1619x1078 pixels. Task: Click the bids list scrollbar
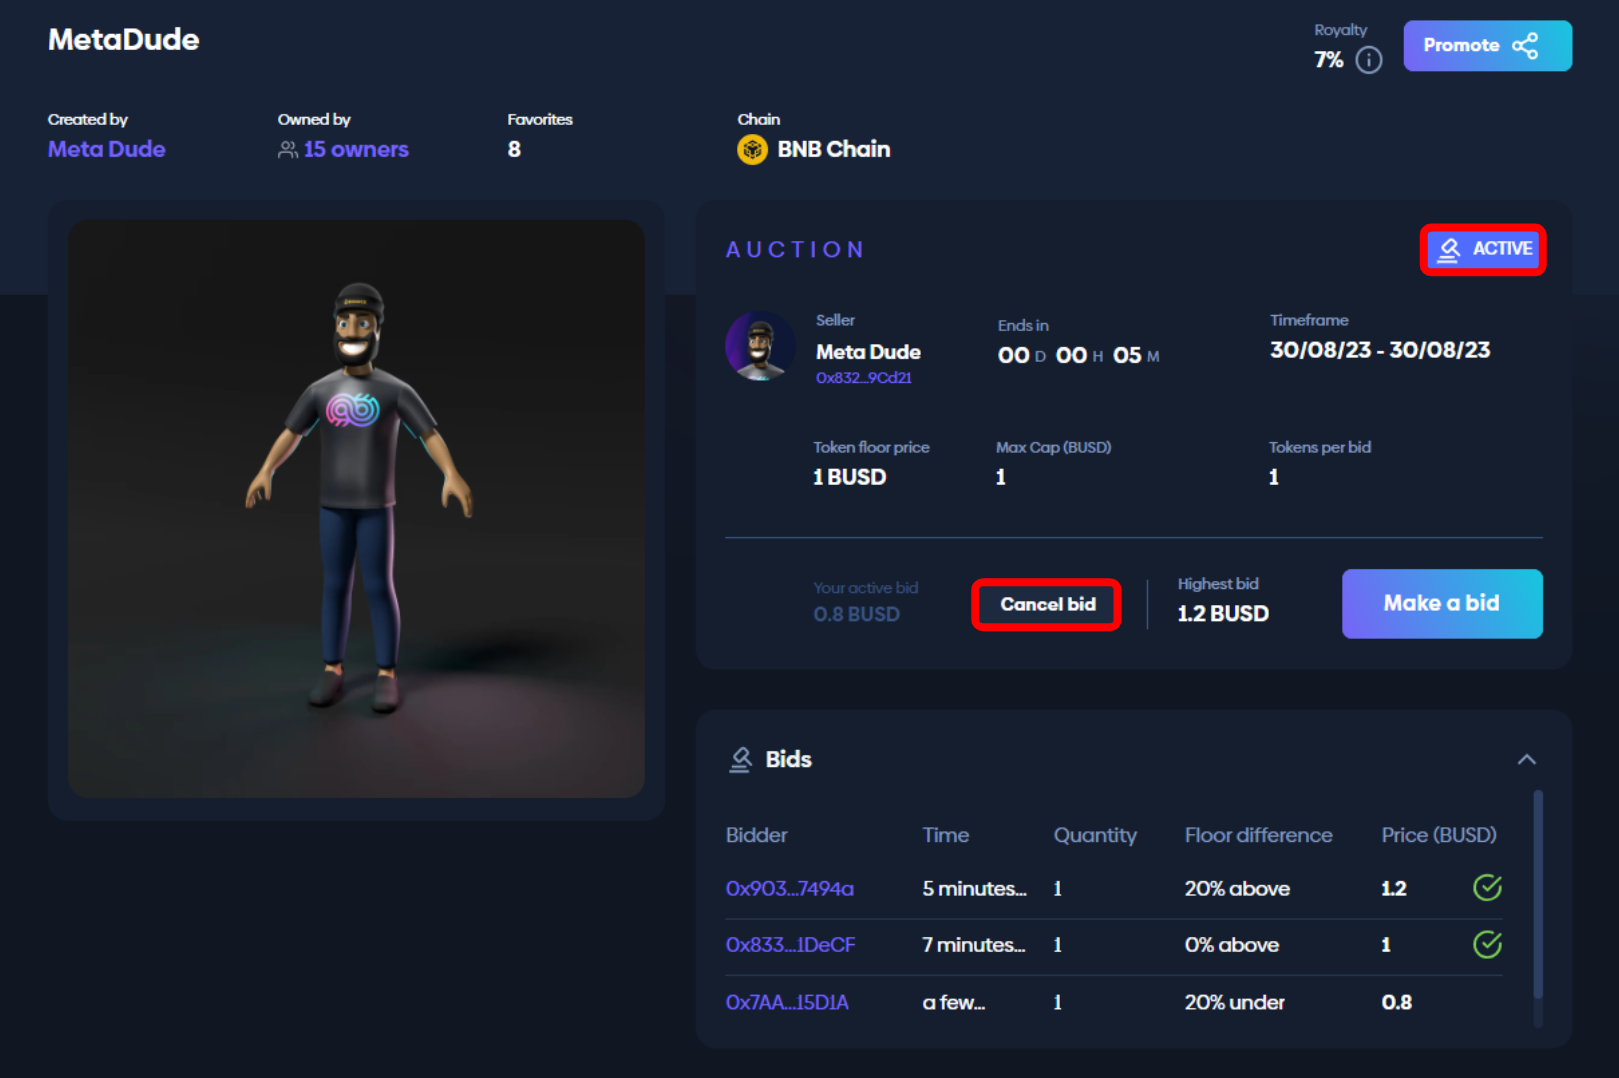1537,895
